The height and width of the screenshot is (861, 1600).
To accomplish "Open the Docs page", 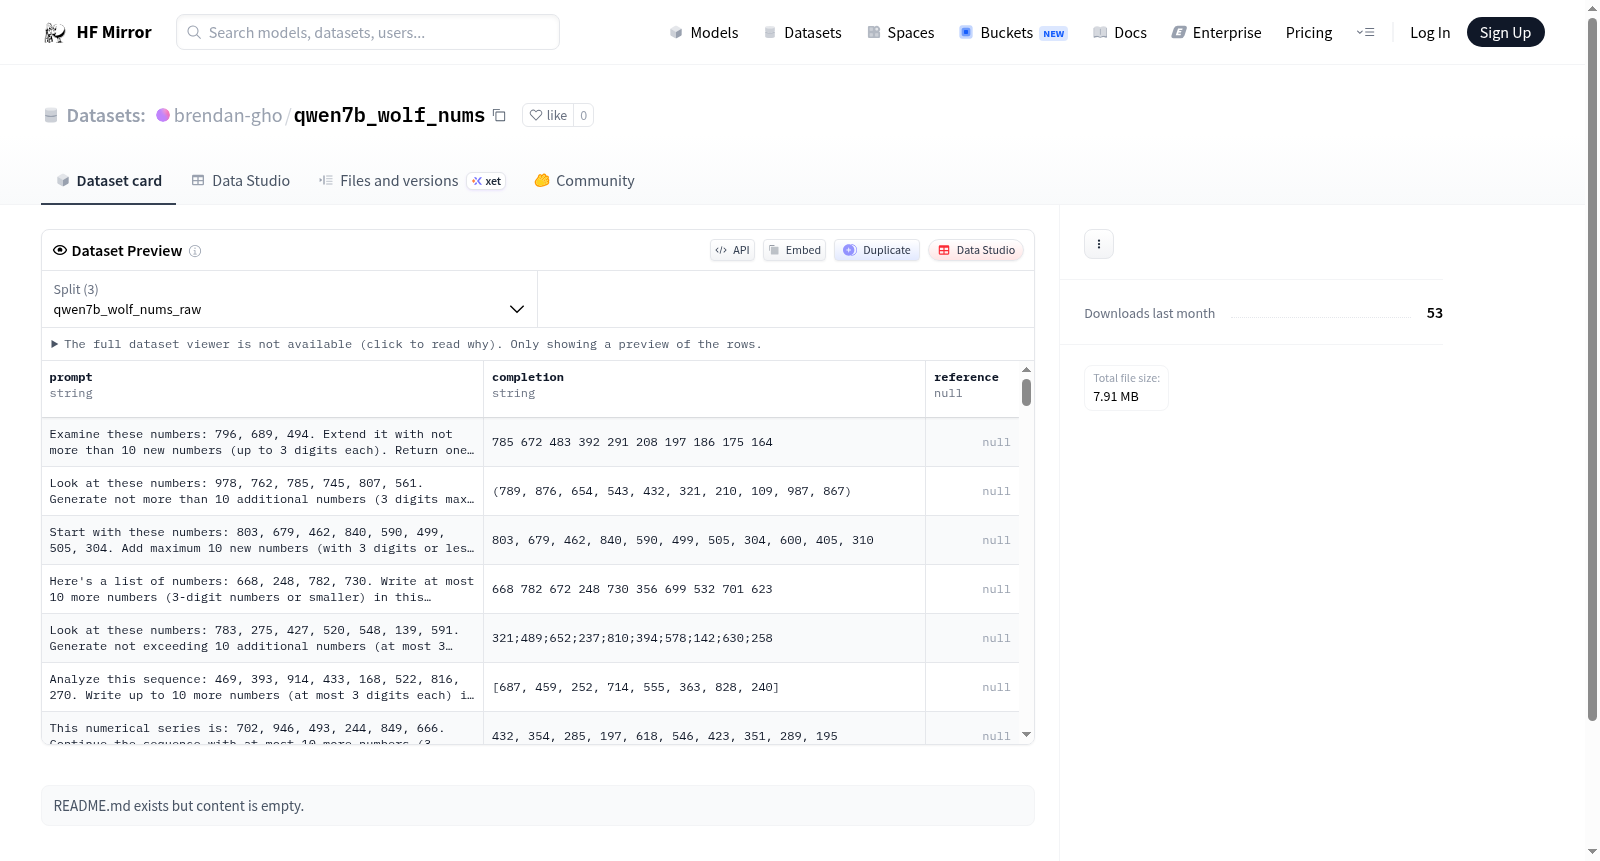I will click(1119, 32).
